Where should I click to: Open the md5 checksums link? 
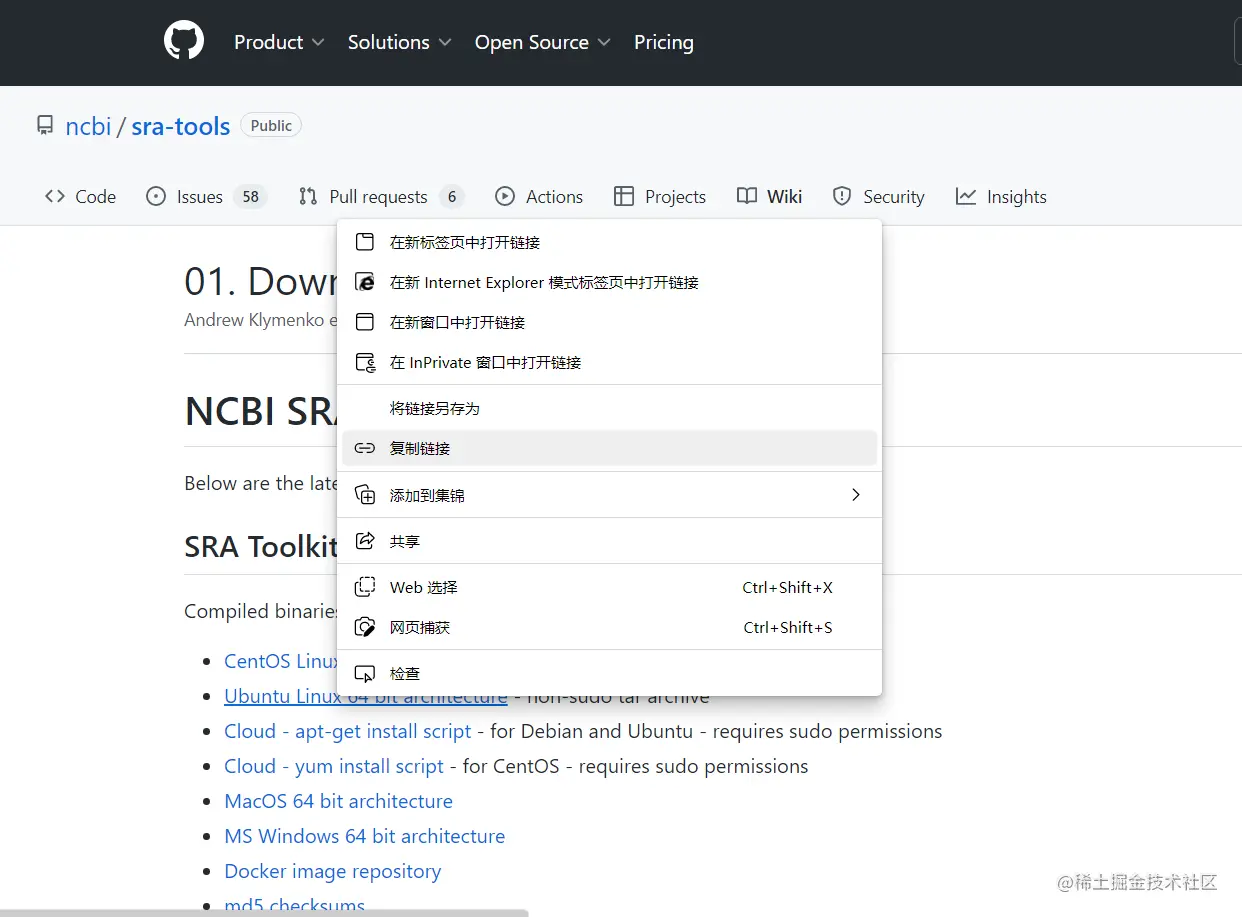point(294,906)
